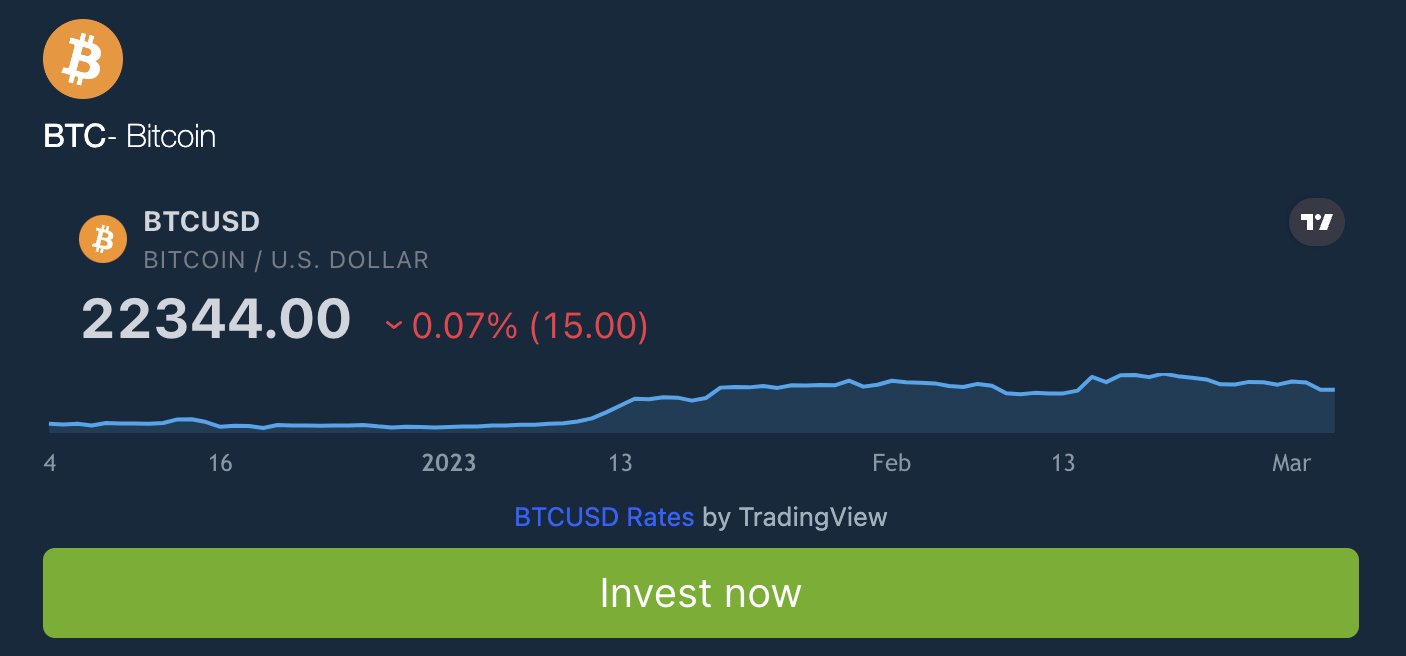Screen dimensions: 1406x656
Task: Click the red down-arrow change indicator
Action: [x=394, y=325]
